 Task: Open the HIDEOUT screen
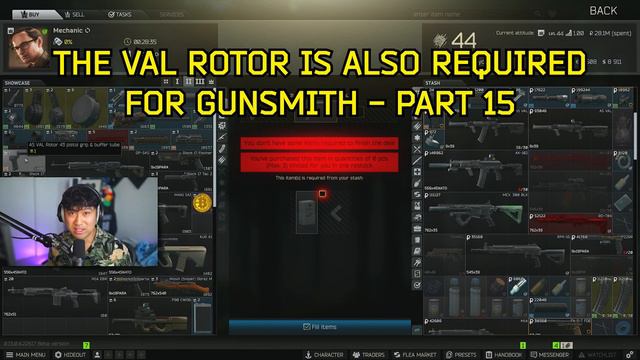point(70,355)
